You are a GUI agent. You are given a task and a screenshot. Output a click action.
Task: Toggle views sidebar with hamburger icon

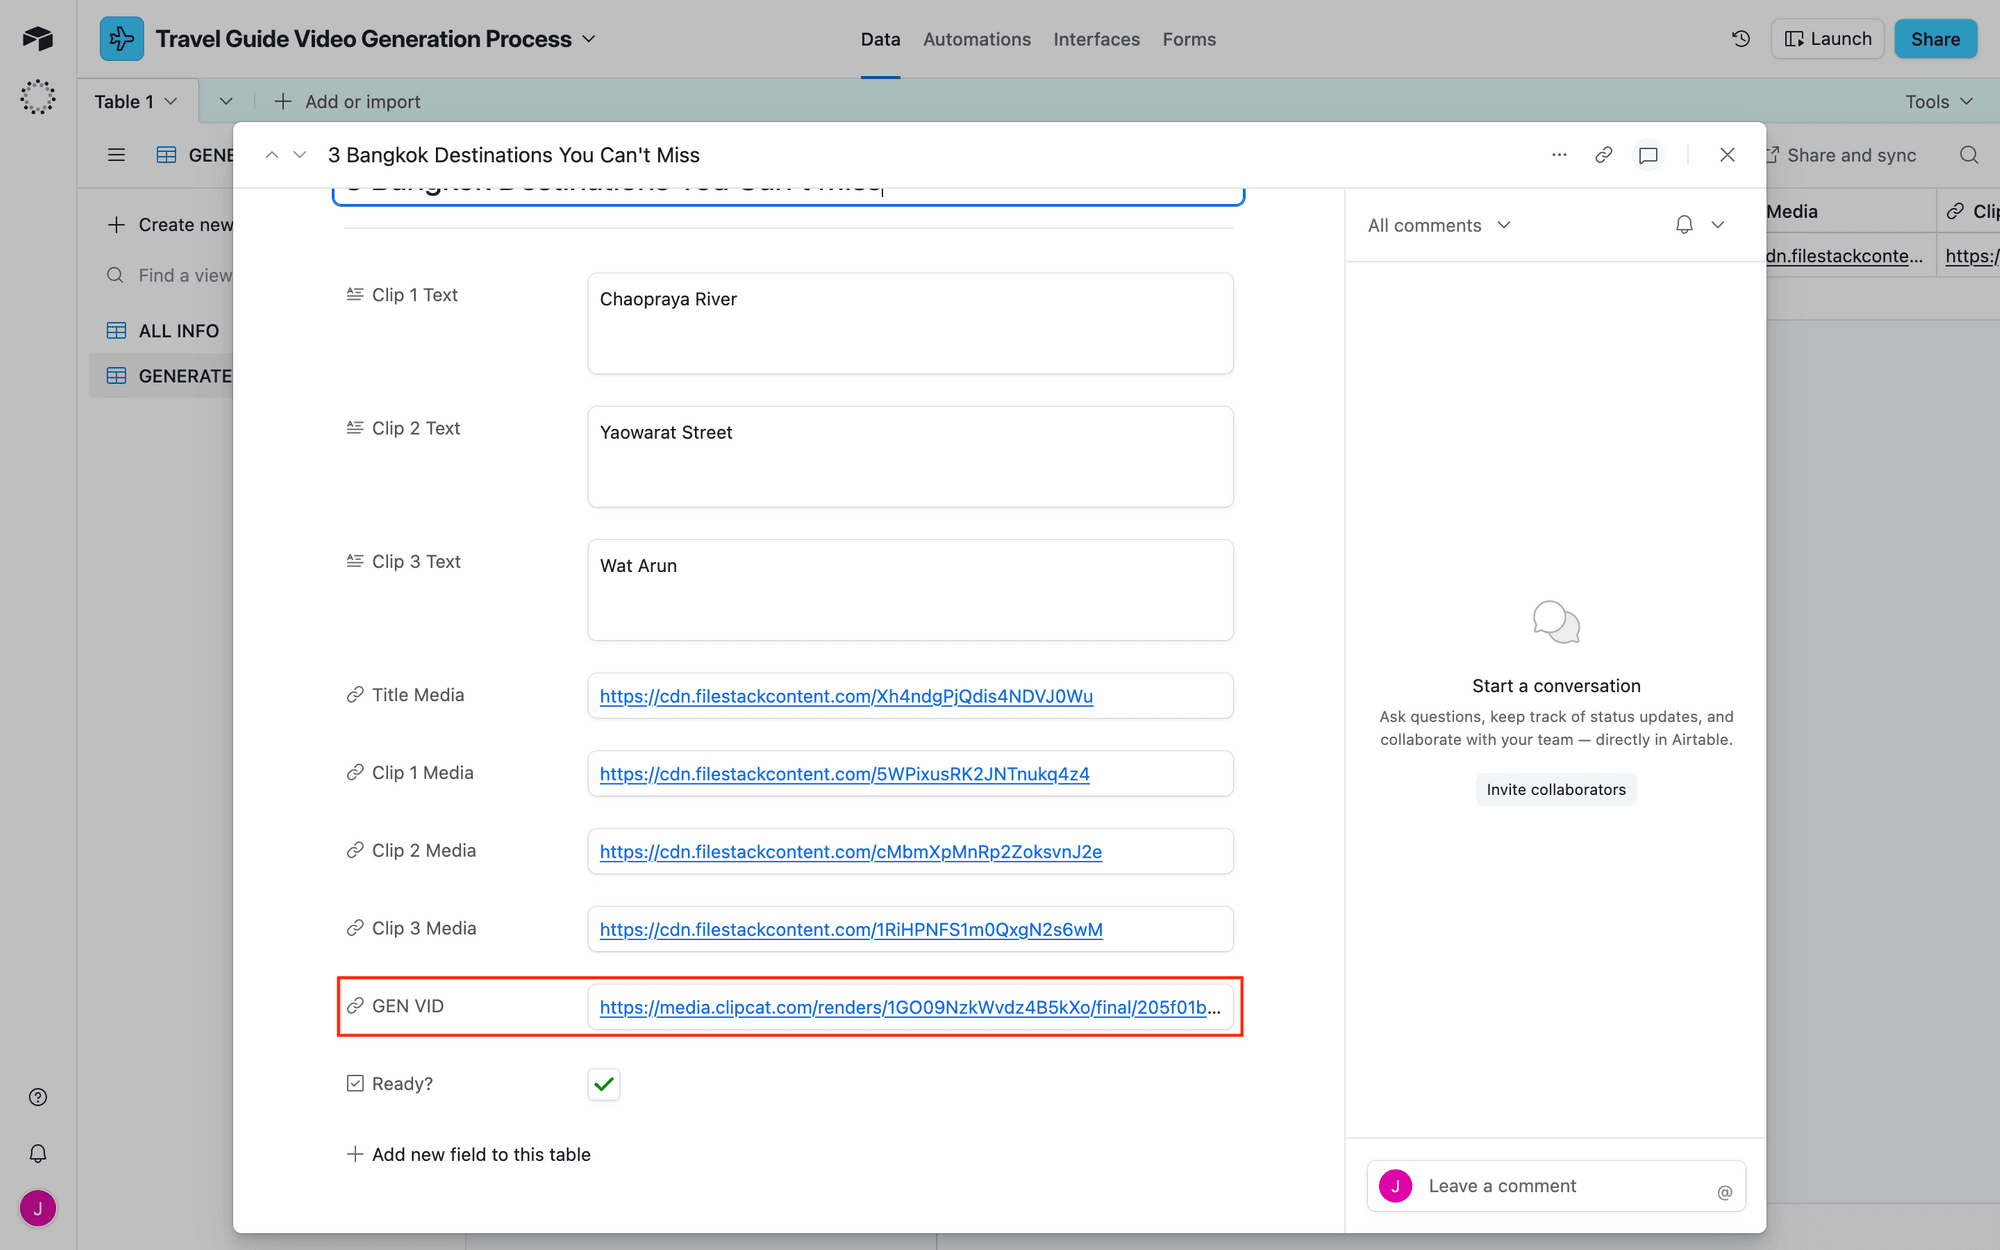click(x=117, y=154)
